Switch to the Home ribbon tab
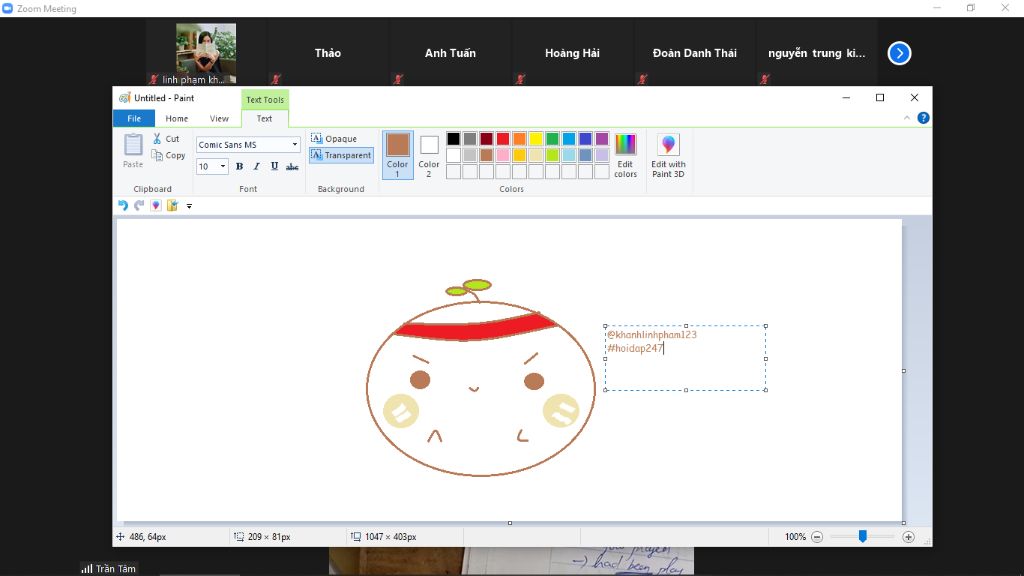 pos(176,118)
